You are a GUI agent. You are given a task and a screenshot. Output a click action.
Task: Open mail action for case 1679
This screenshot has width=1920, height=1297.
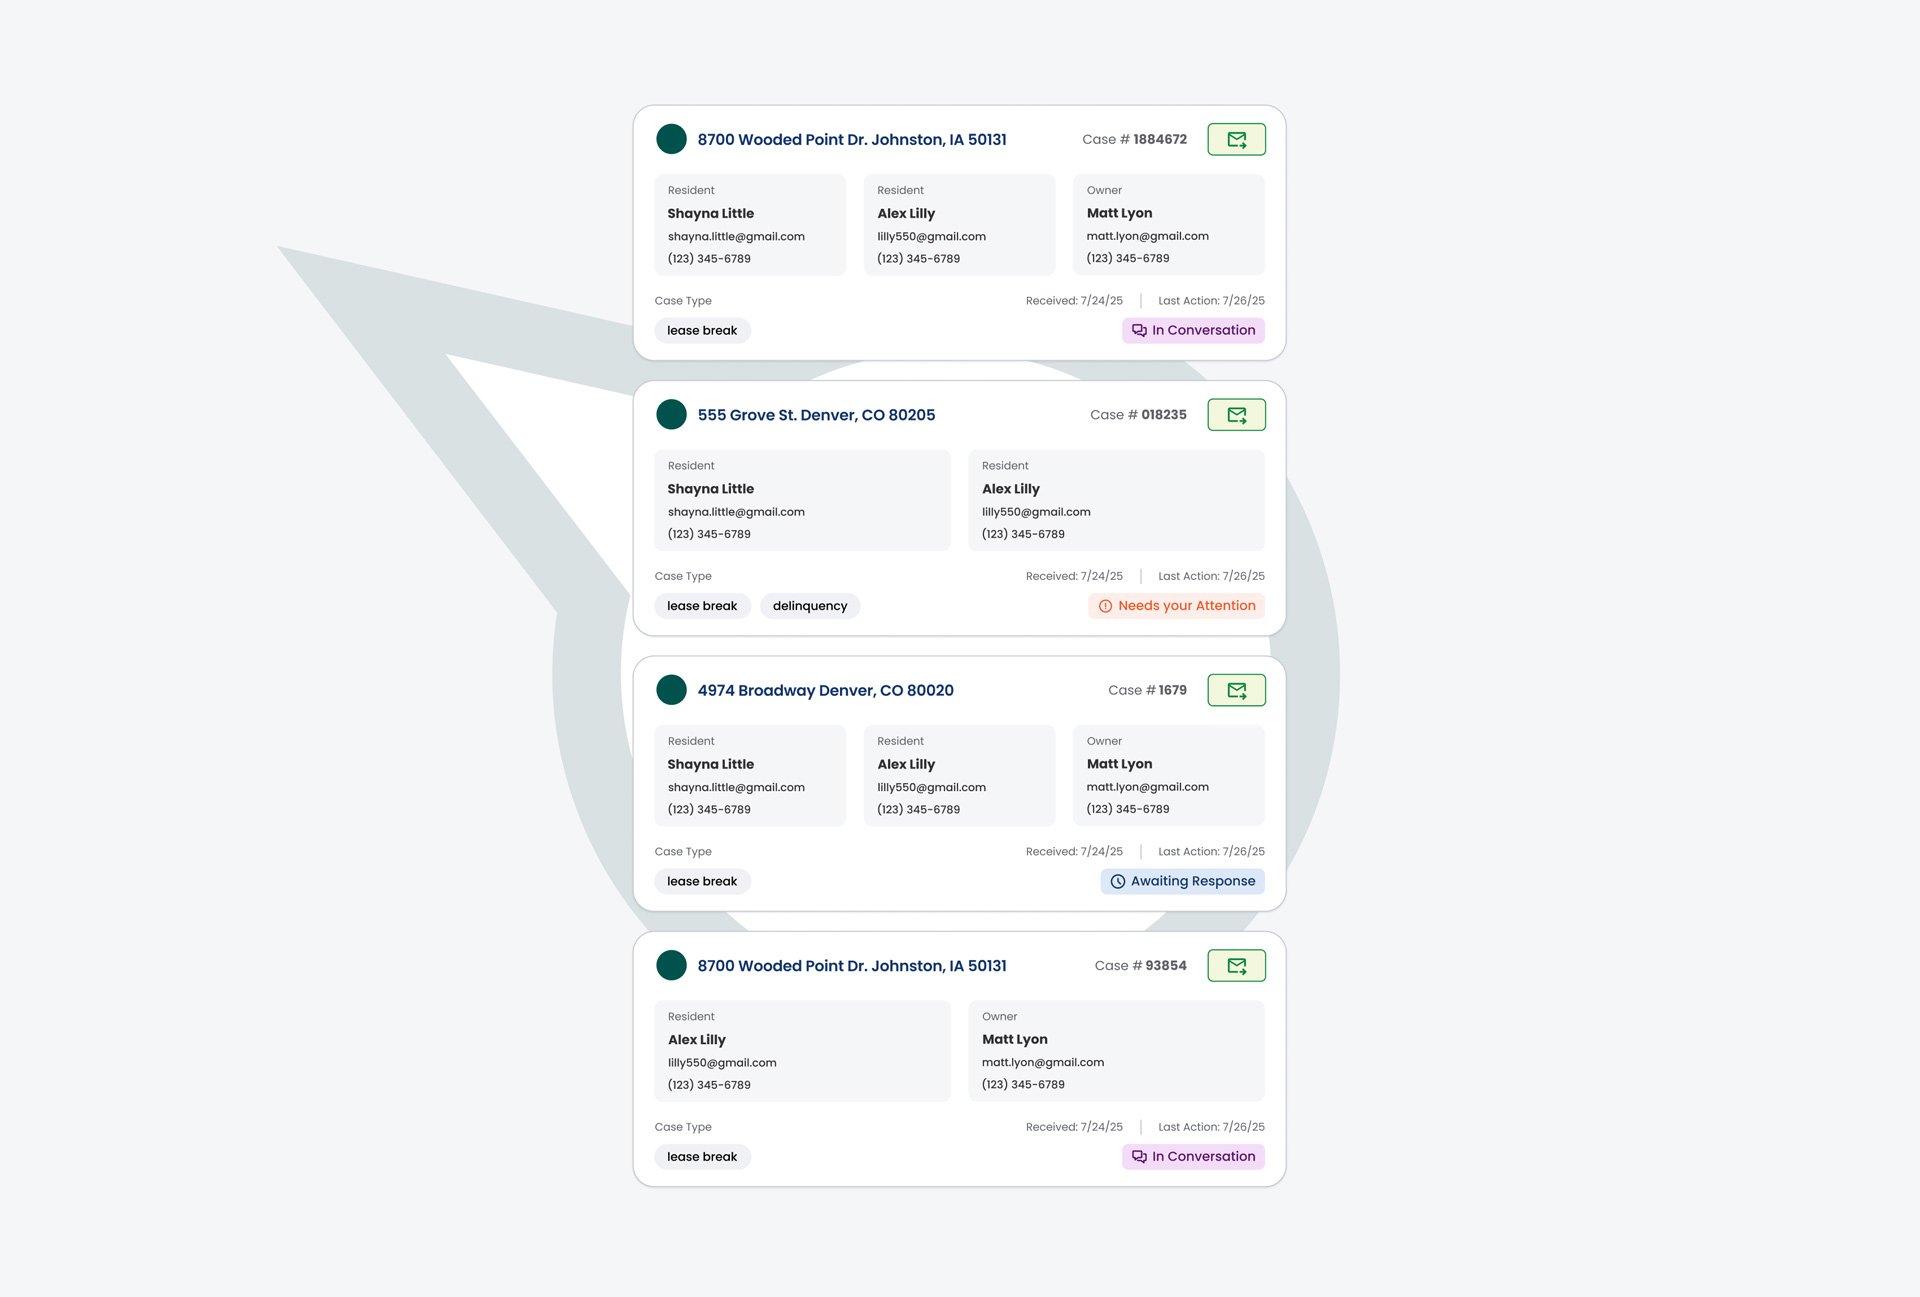(x=1236, y=690)
